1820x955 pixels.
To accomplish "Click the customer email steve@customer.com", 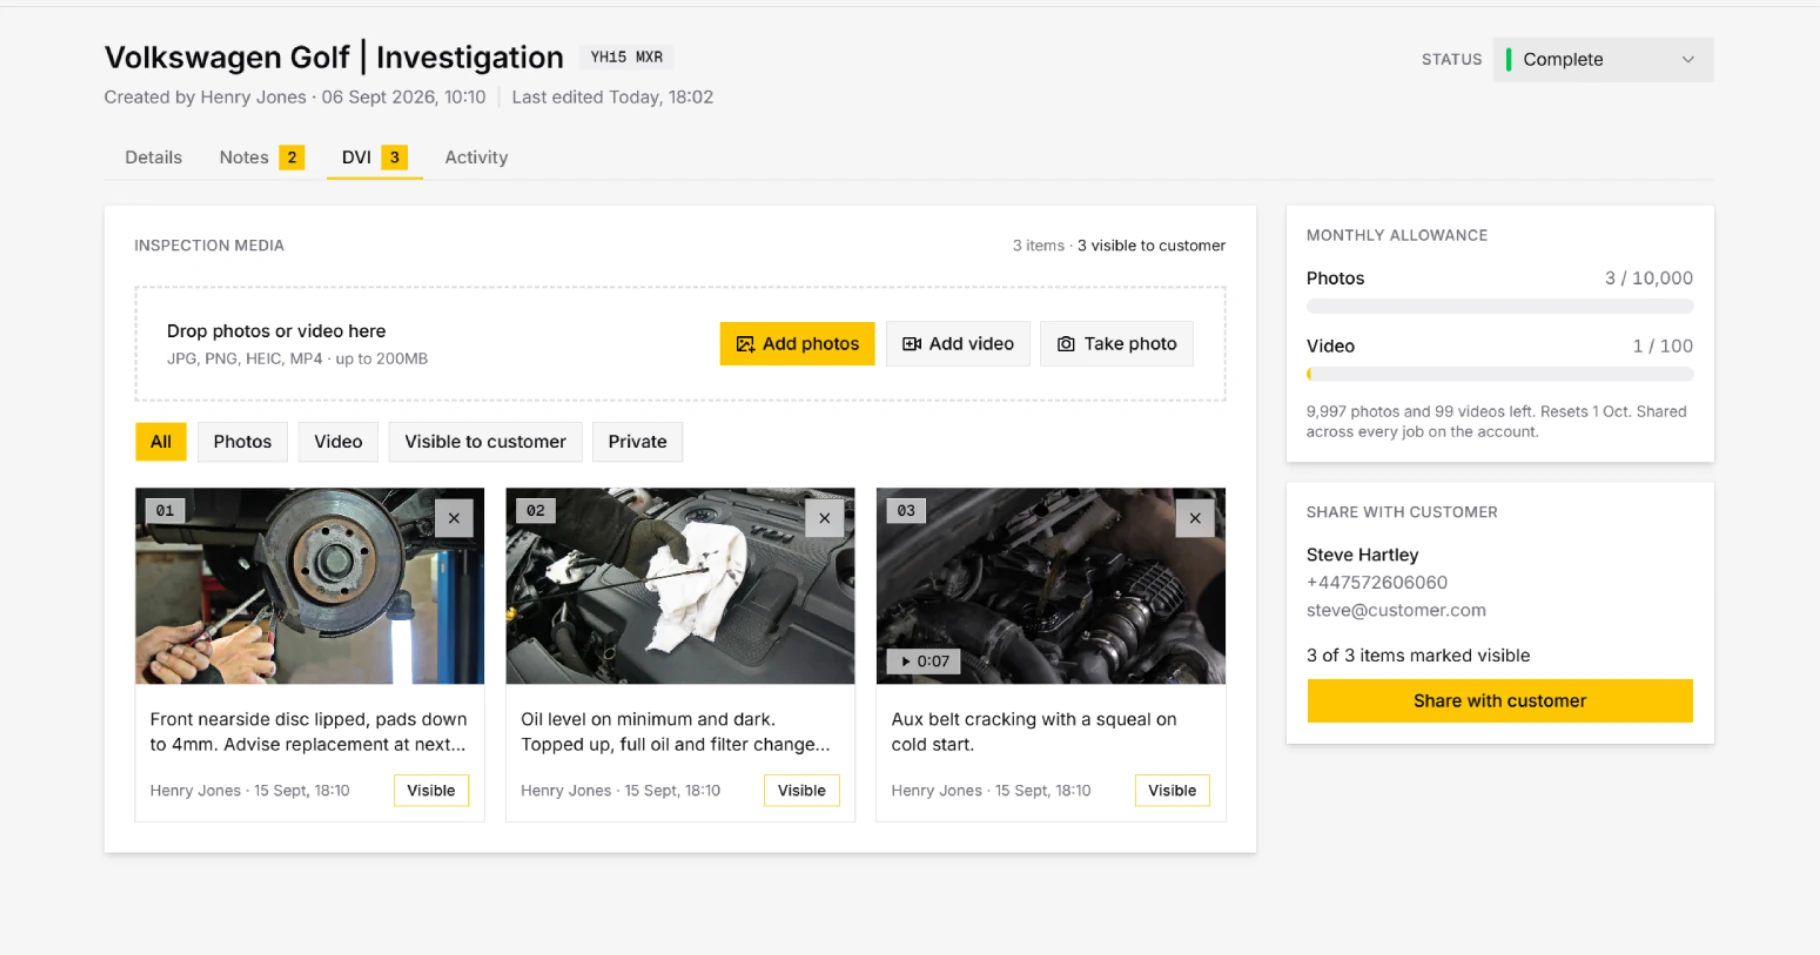I will click(1396, 610).
